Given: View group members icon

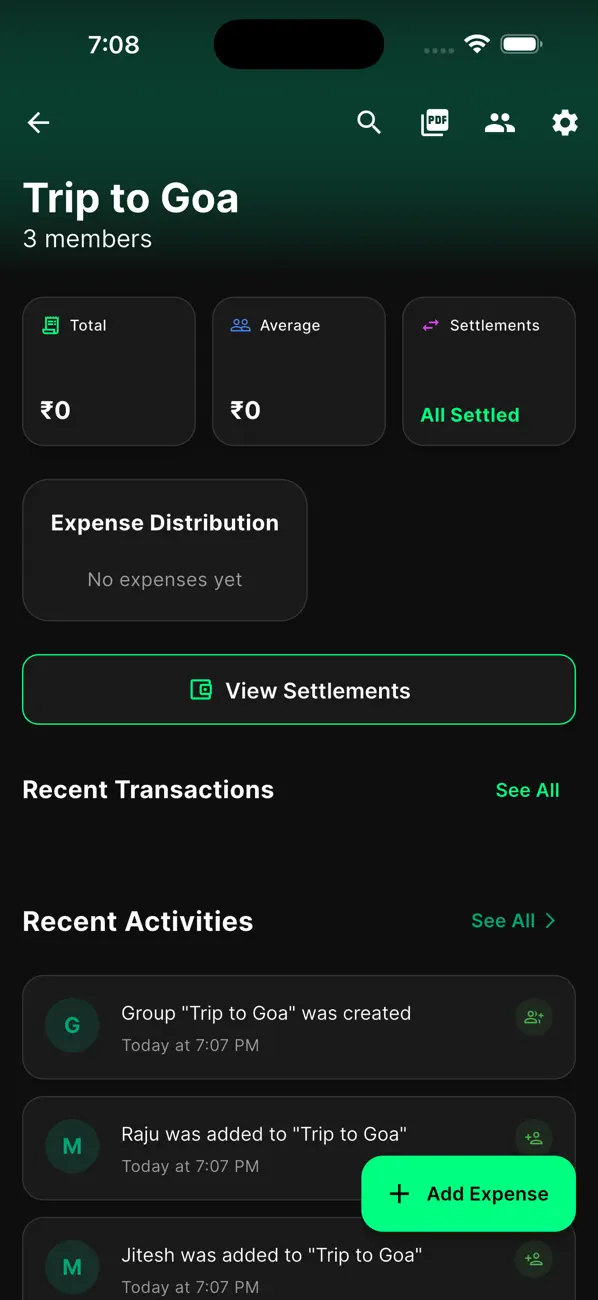Looking at the screenshot, I should click(x=499, y=122).
